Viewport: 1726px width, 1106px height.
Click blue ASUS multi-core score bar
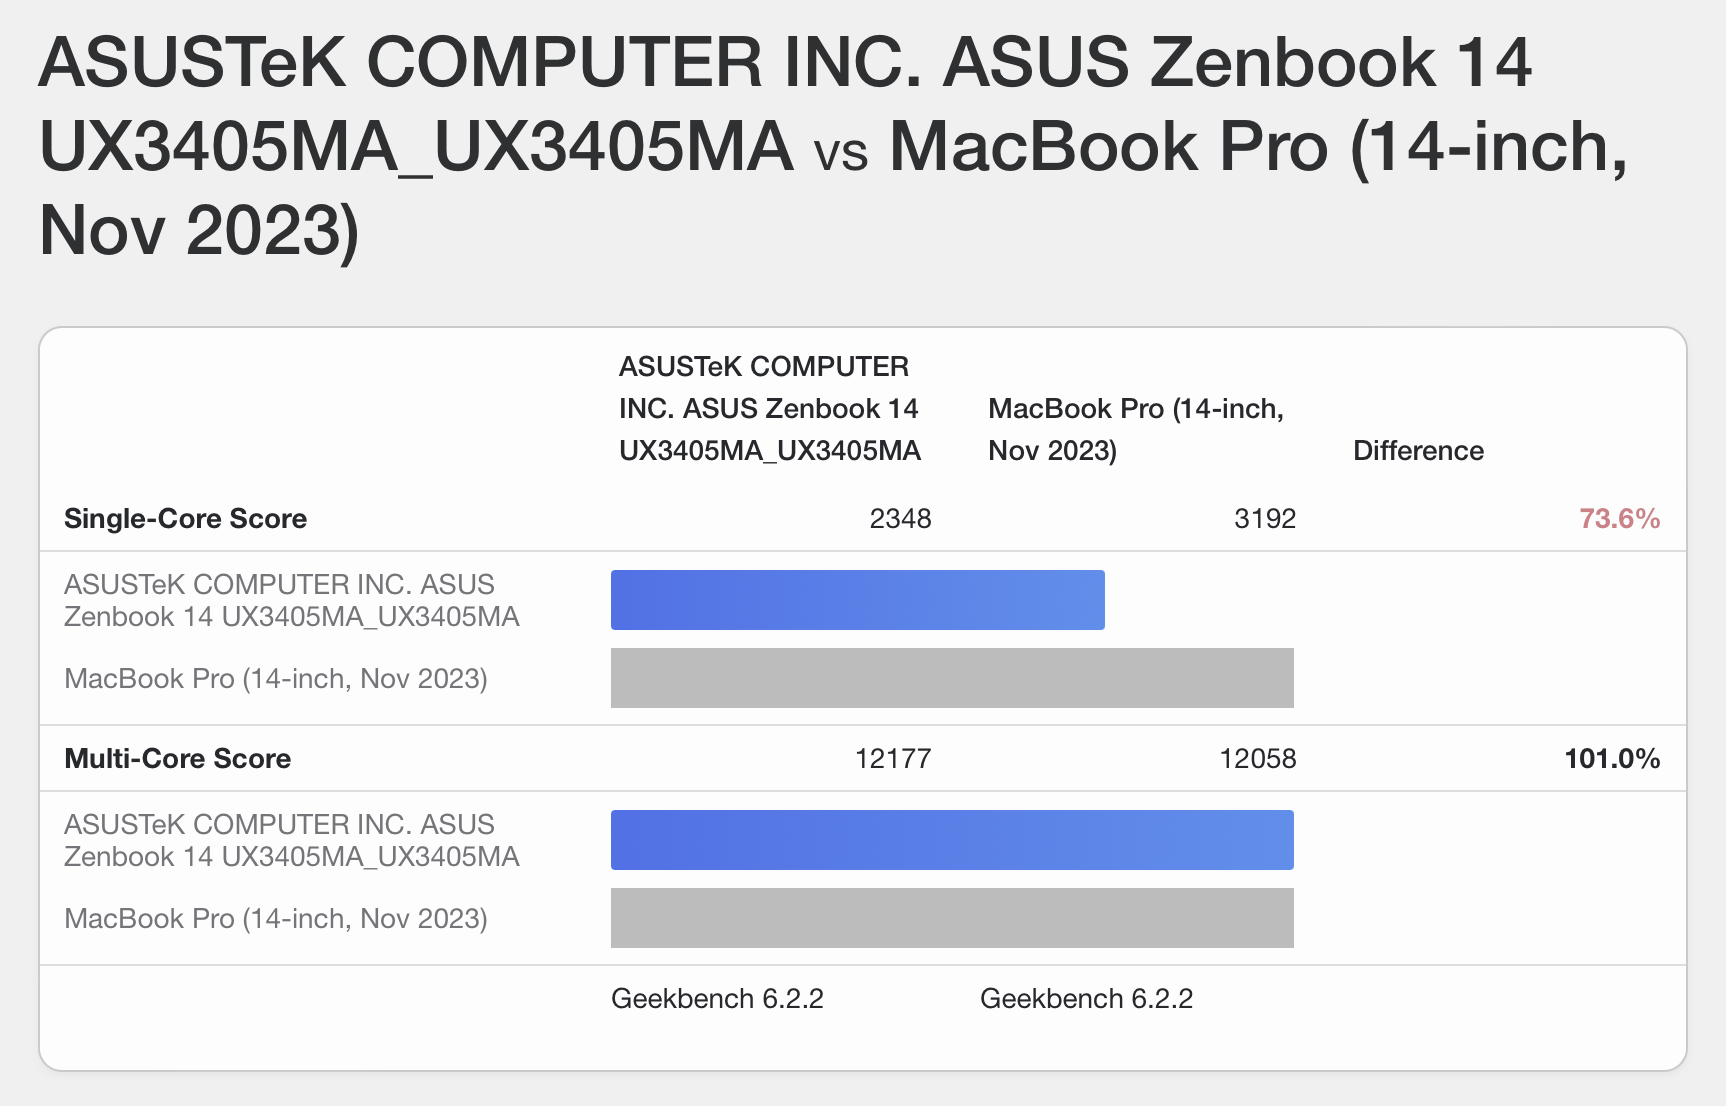[x=952, y=840]
